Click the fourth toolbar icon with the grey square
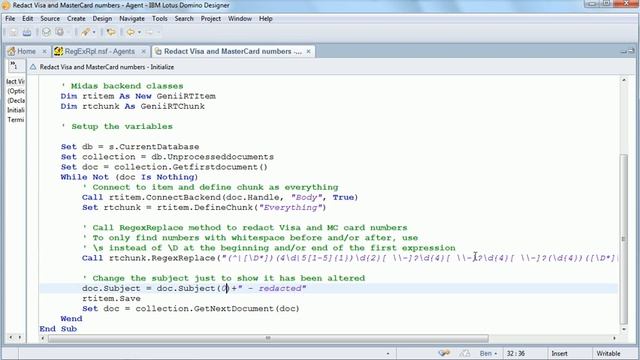 [60, 32]
